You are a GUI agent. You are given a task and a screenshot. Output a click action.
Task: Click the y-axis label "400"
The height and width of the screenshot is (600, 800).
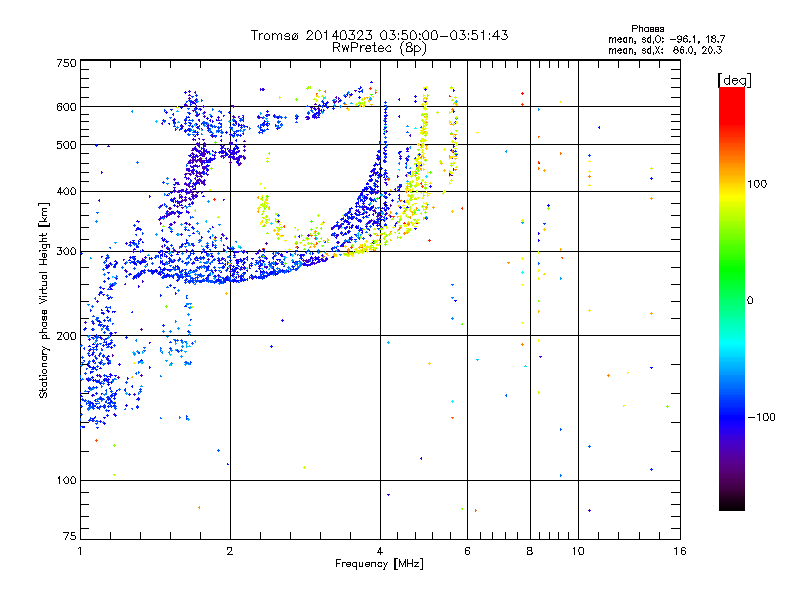point(66,191)
